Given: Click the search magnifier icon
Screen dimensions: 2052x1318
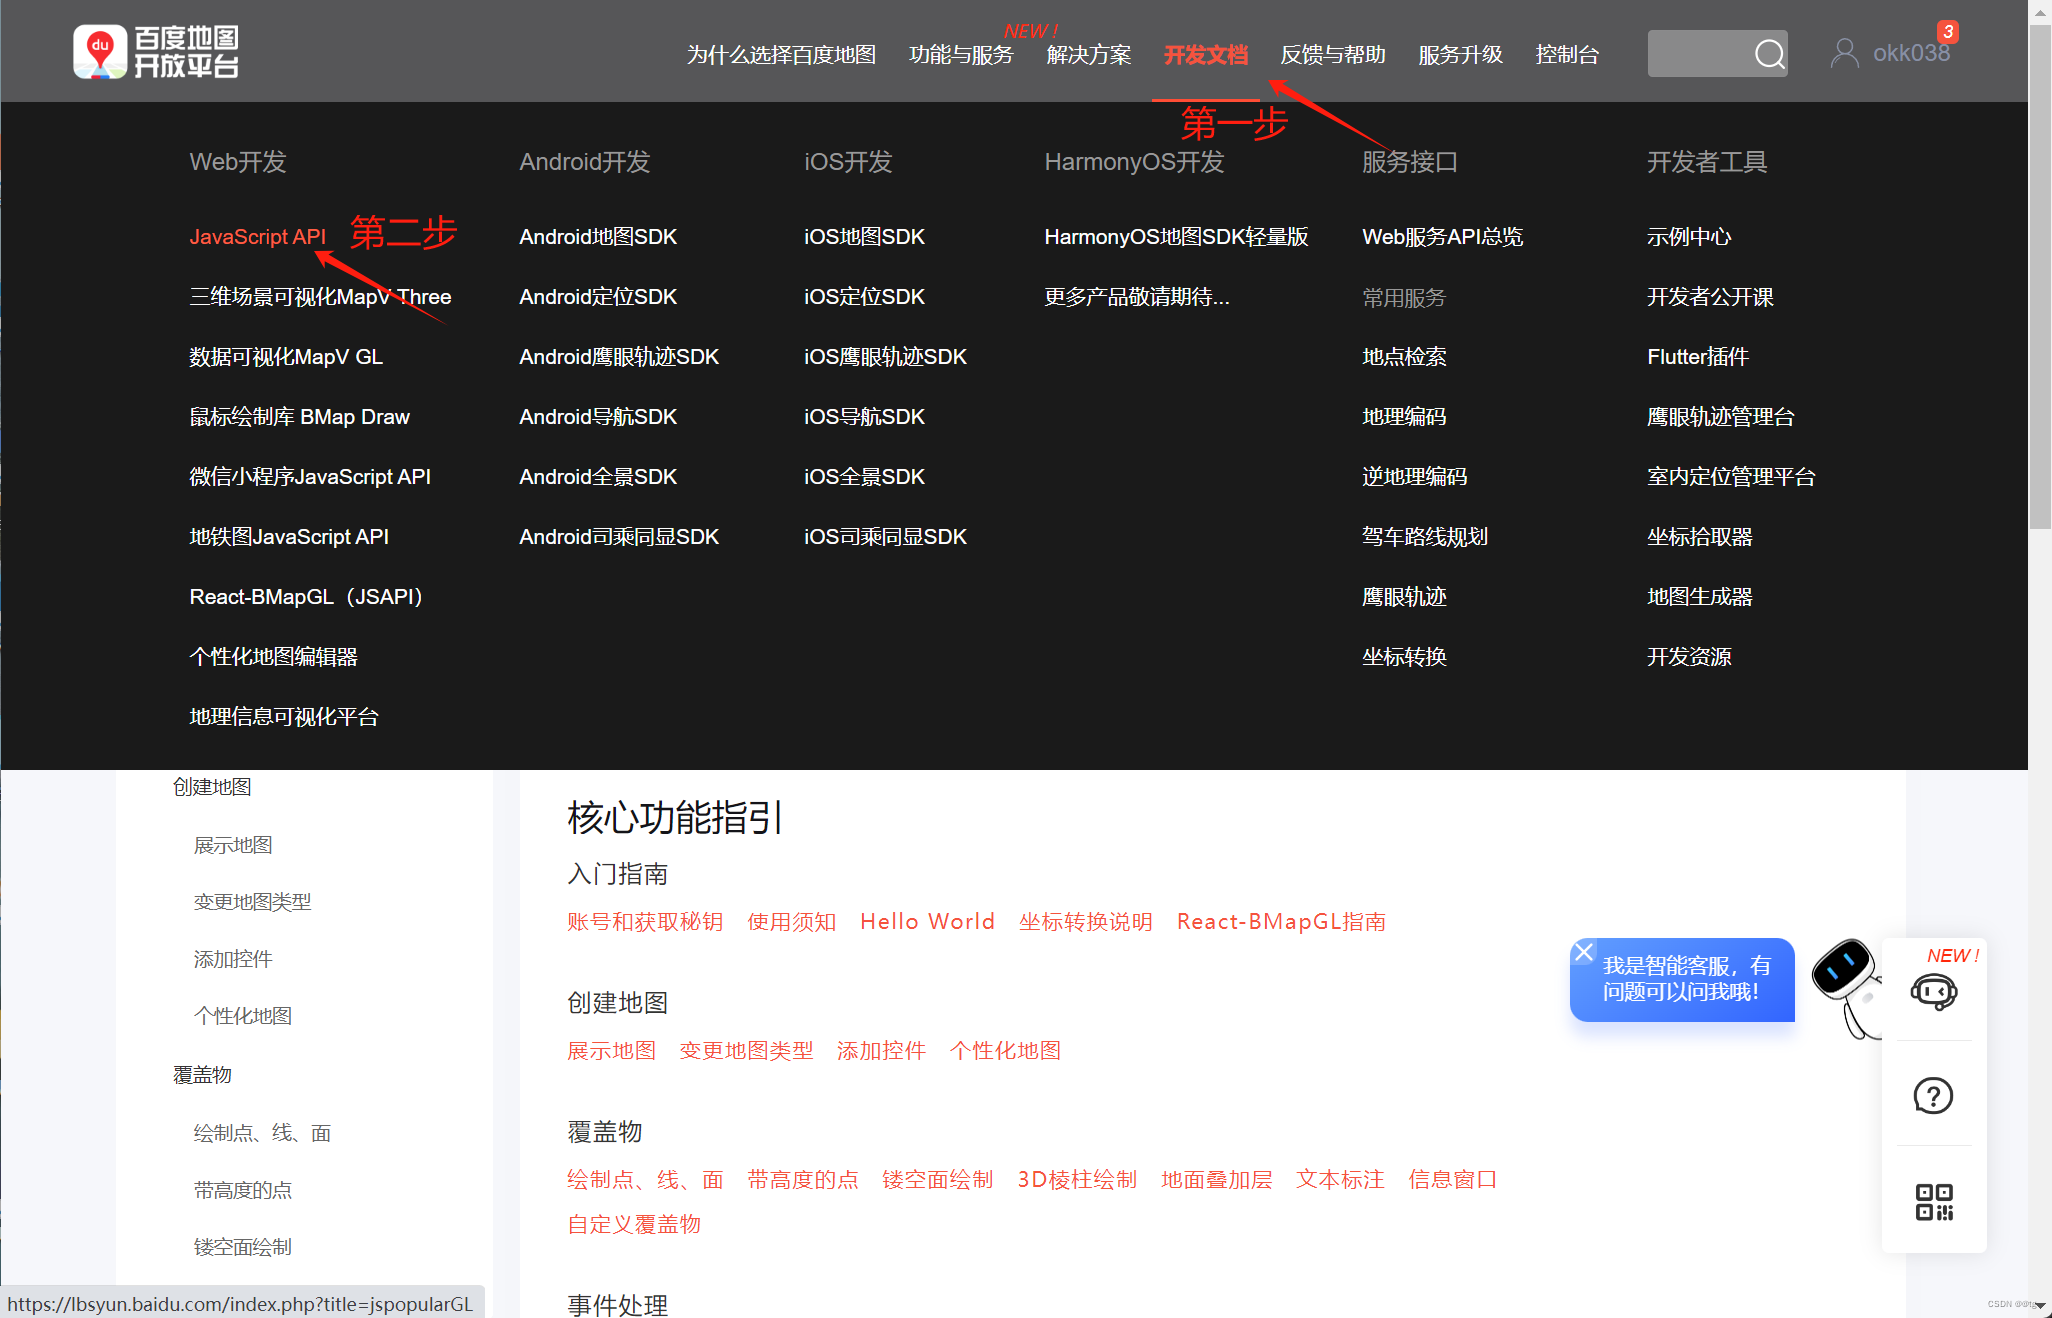Looking at the screenshot, I should click(x=1768, y=54).
